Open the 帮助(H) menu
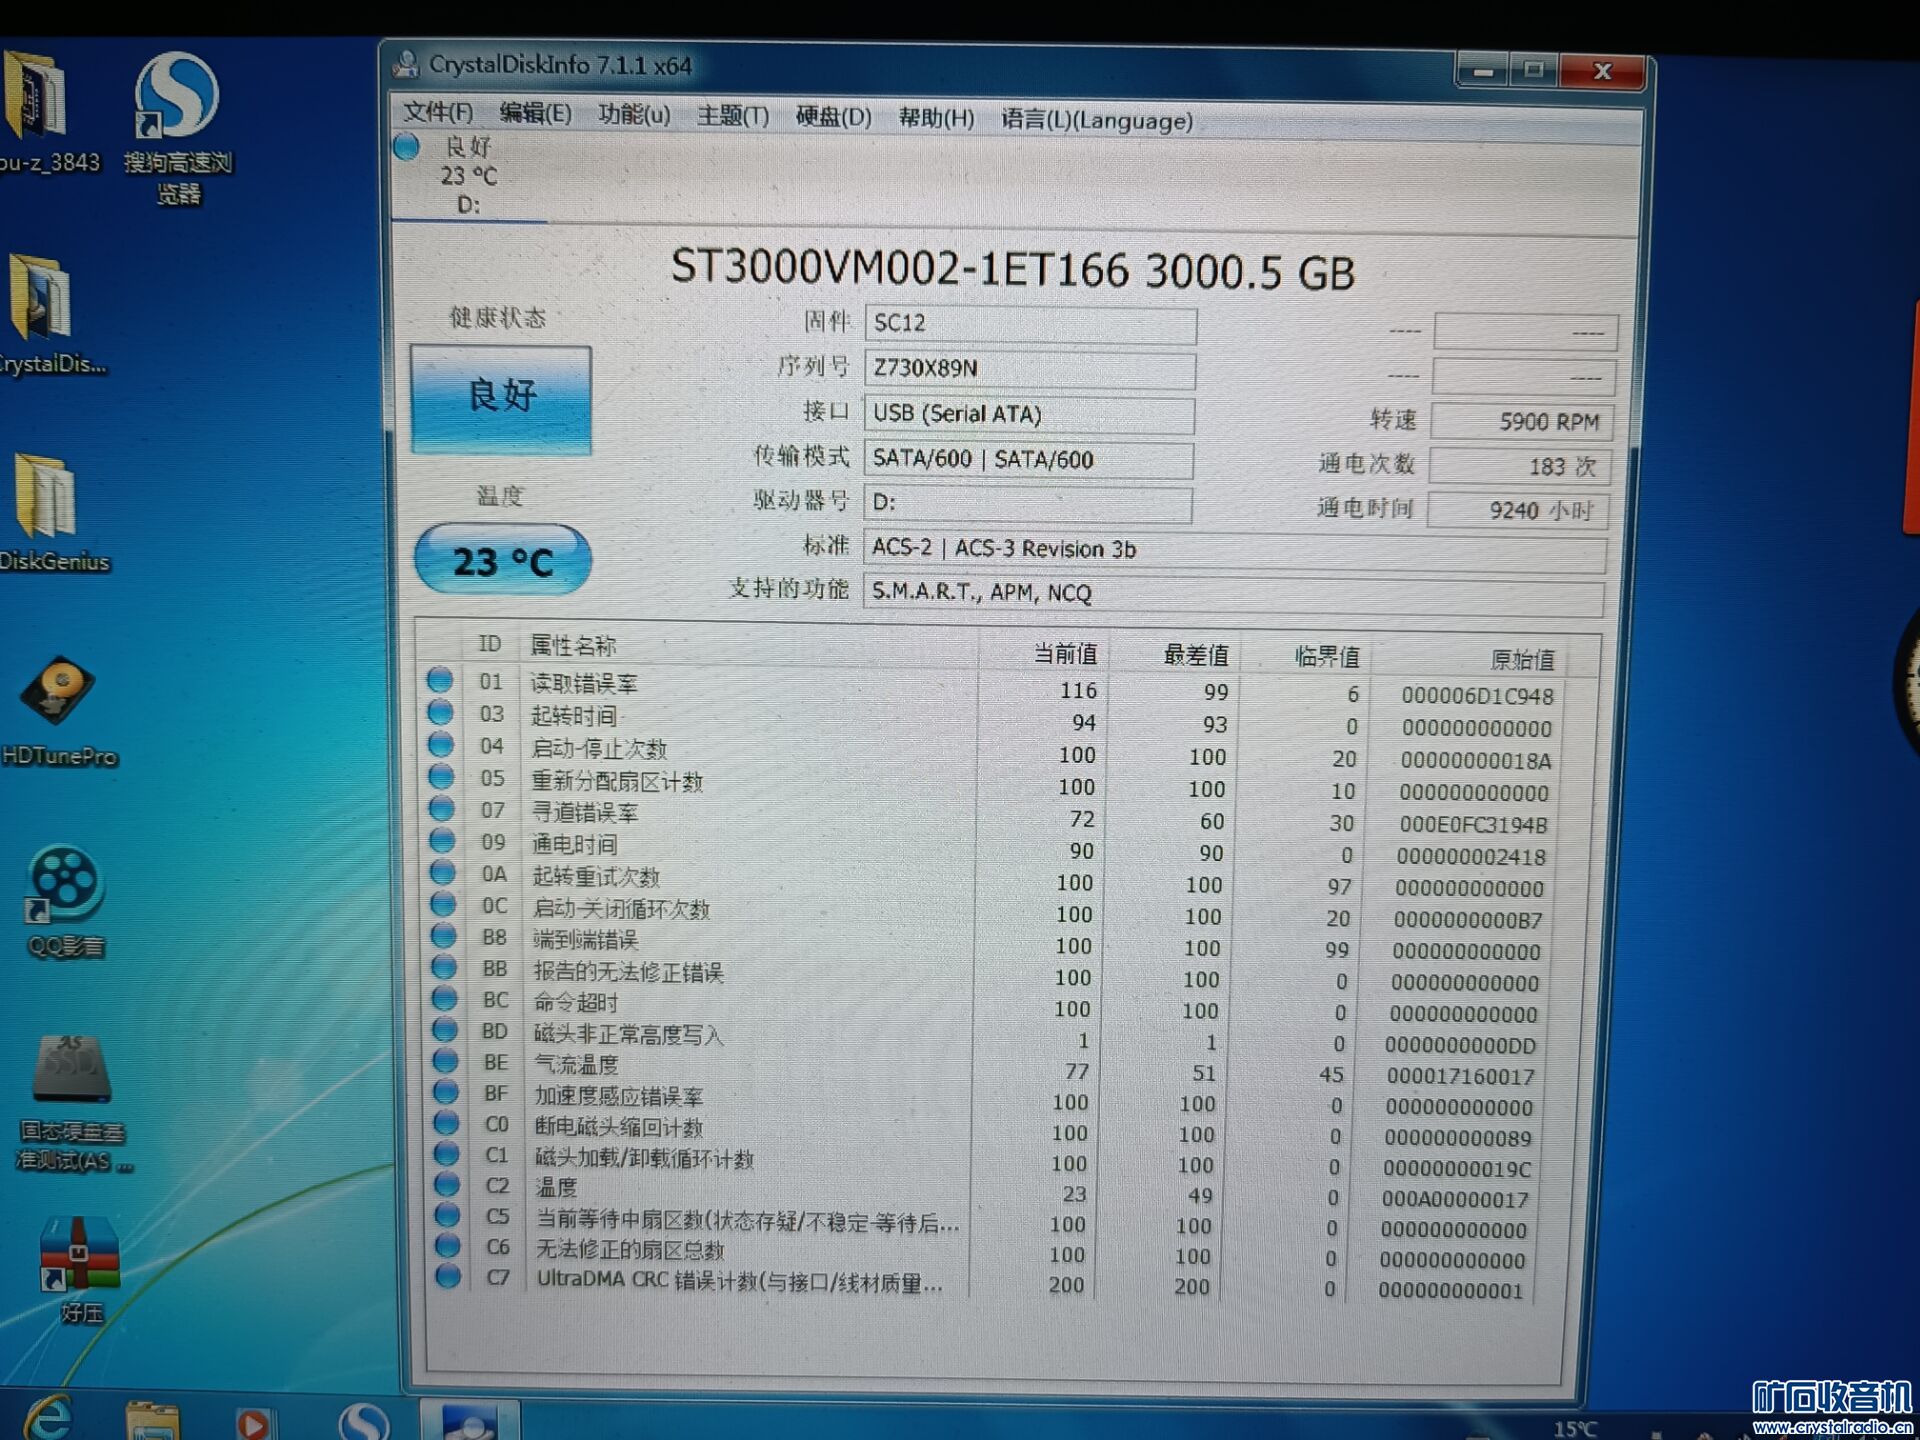 pos(936,118)
